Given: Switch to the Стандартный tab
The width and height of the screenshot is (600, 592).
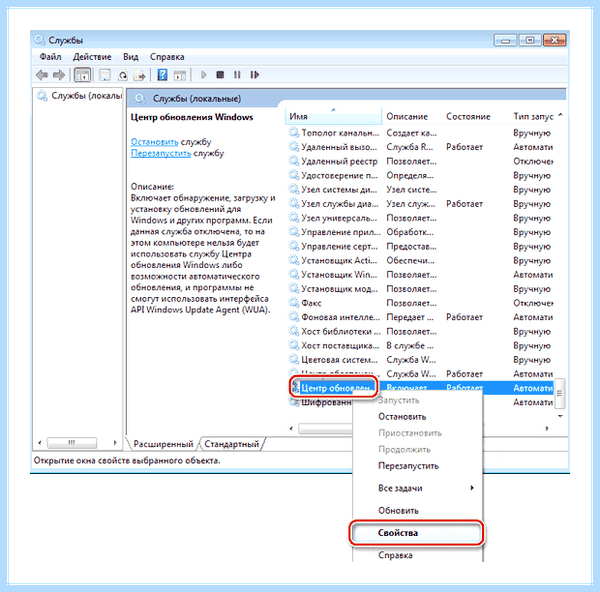Looking at the screenshot, I should pyautogui.click(x=232, y=444).
